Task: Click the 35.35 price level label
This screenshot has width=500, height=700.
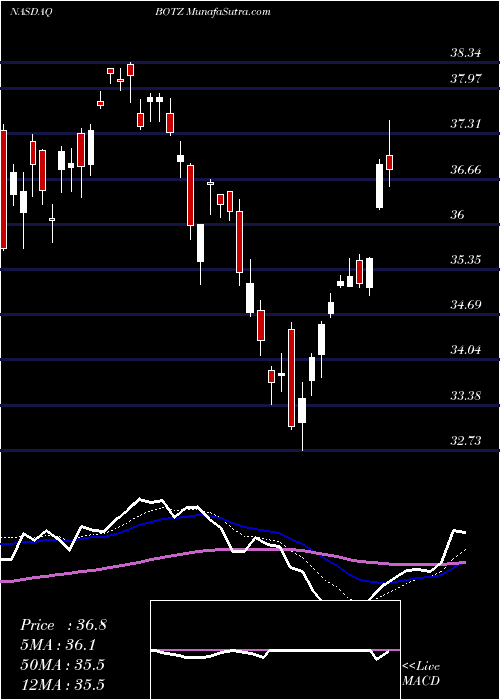Action: point(466,259)
